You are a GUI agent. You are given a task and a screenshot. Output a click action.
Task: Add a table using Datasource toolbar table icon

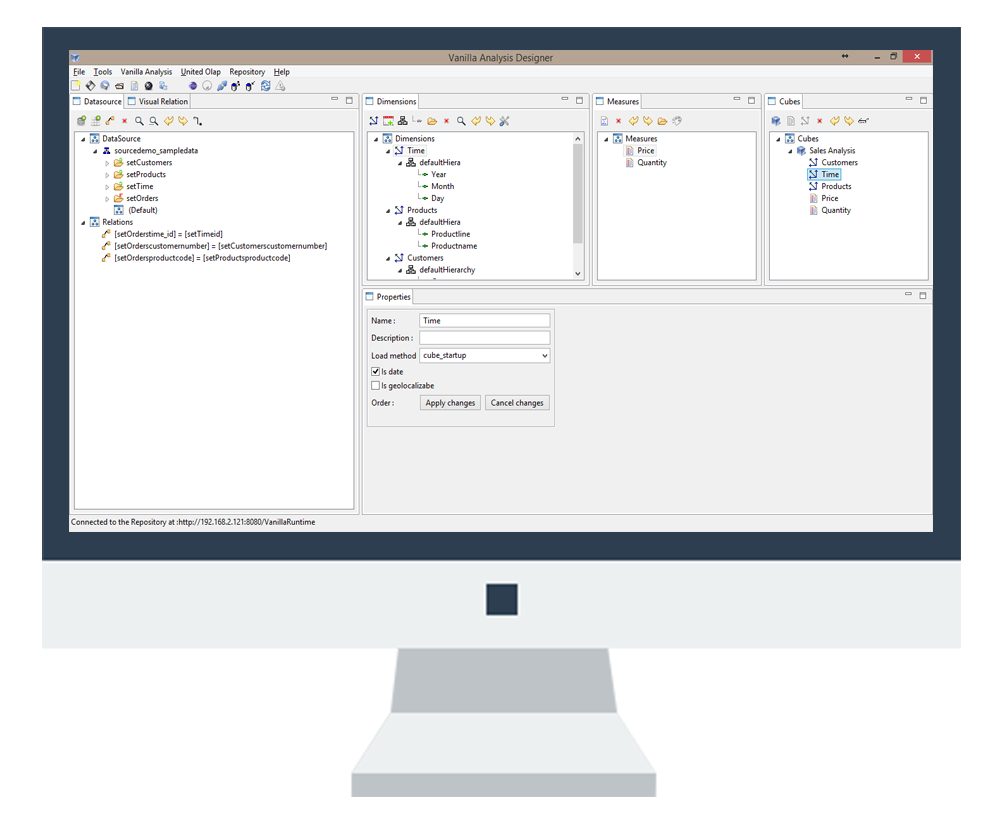(x=96, y=121)
